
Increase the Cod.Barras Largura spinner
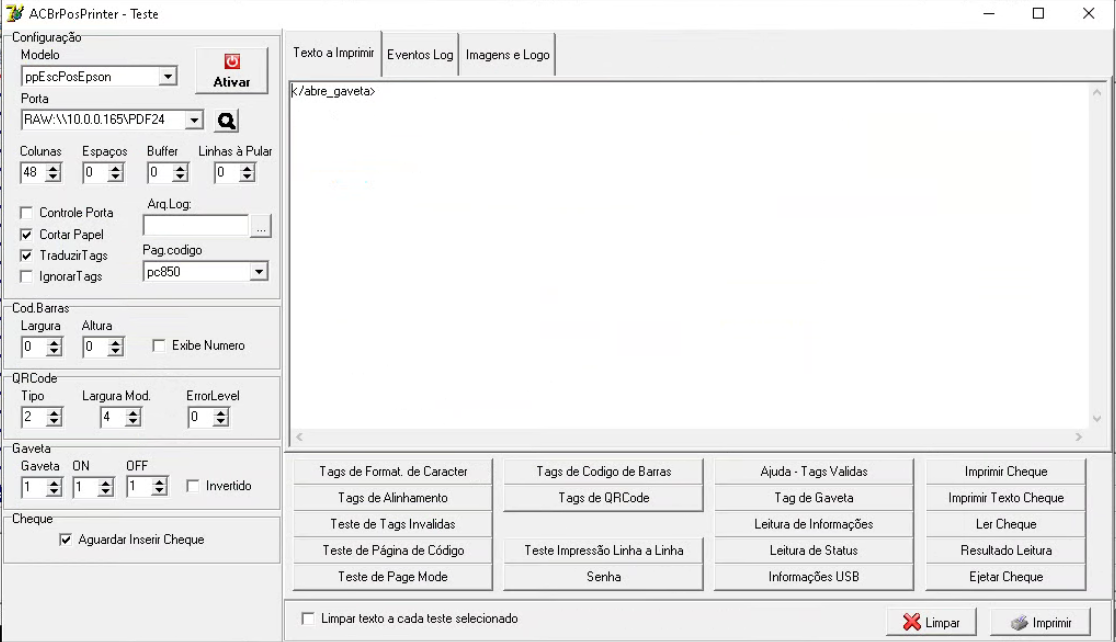[x=54, y=342]
